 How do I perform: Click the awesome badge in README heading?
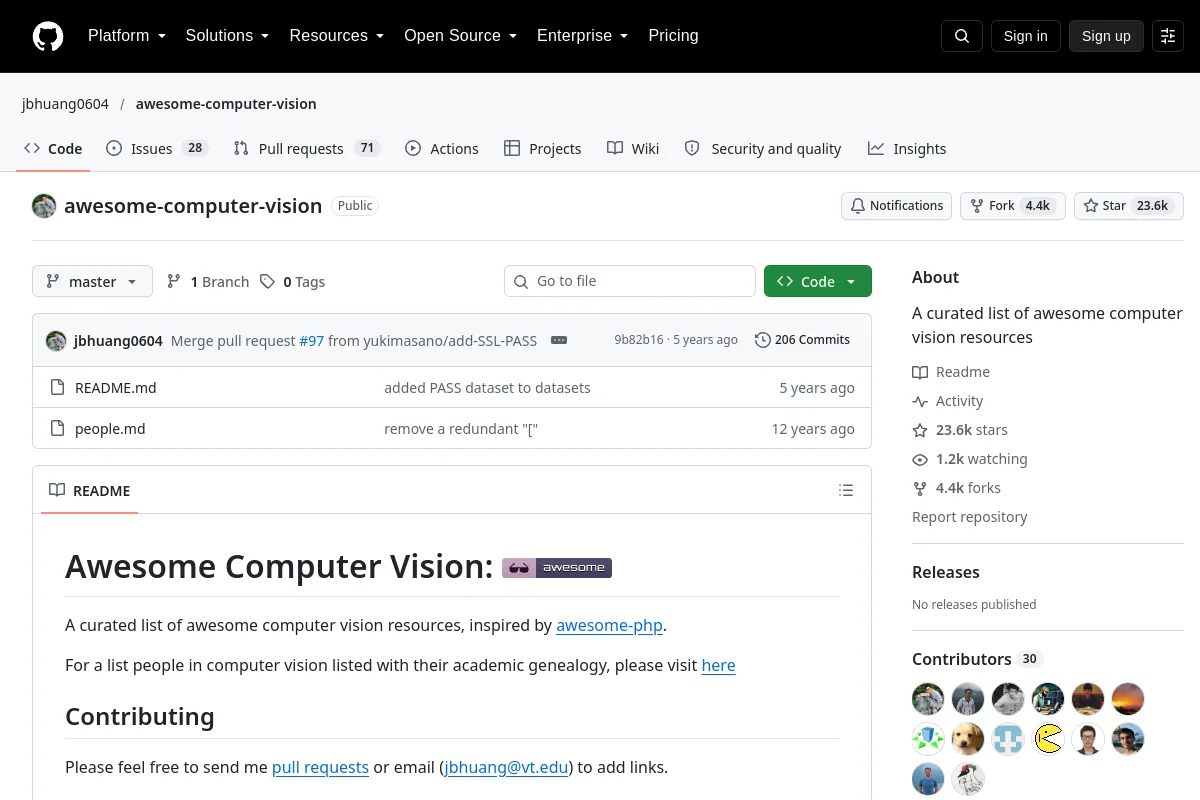pyautogui.click(x=557, y=567)
